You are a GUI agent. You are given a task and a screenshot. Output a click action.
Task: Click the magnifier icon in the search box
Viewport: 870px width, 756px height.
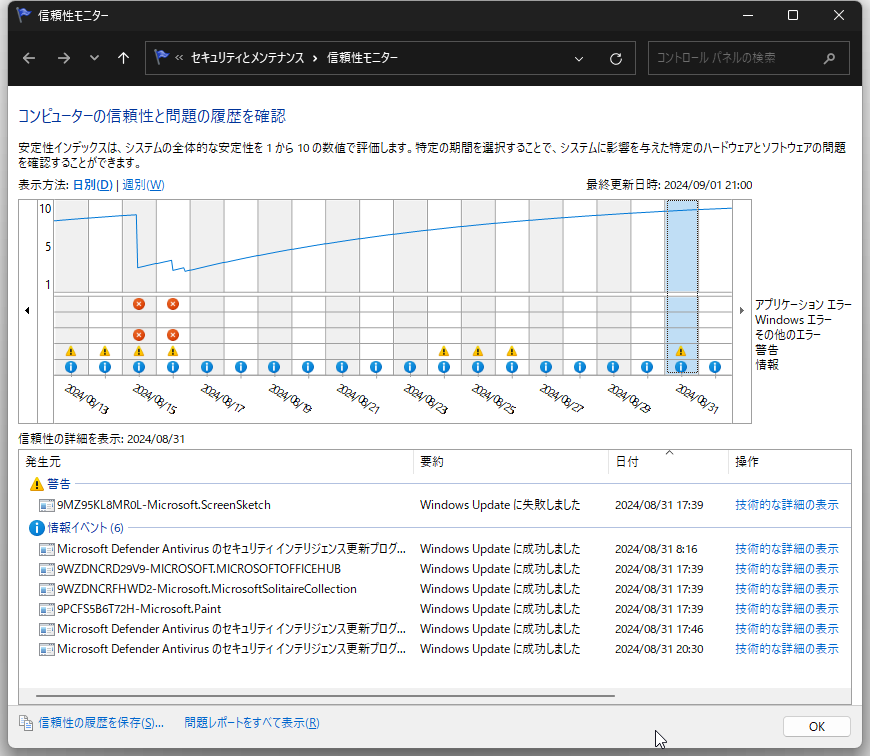pos(829,58)
